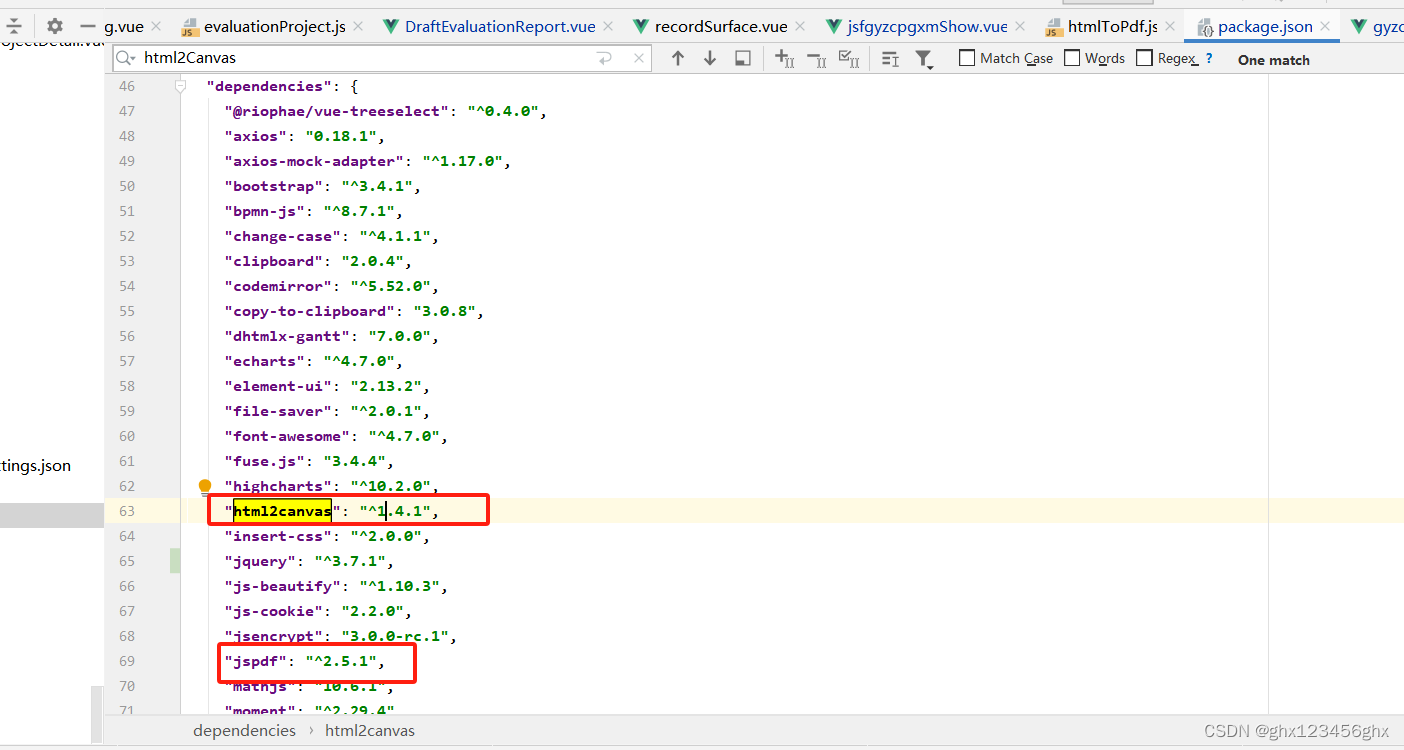The height and width of the screenshot is (750, 1404).
Task: Click the "echarts" dependency key
Action: point(265,361)
